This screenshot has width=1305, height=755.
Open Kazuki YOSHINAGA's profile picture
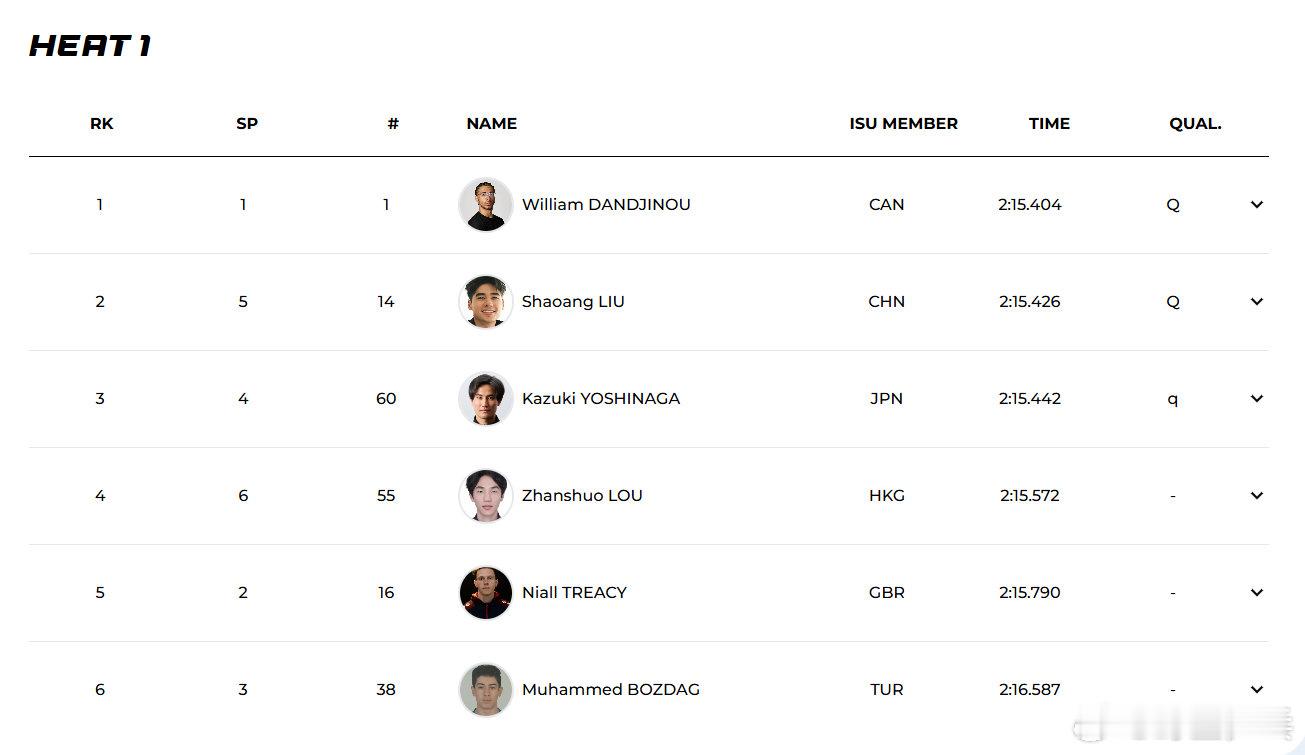[486, 399]
